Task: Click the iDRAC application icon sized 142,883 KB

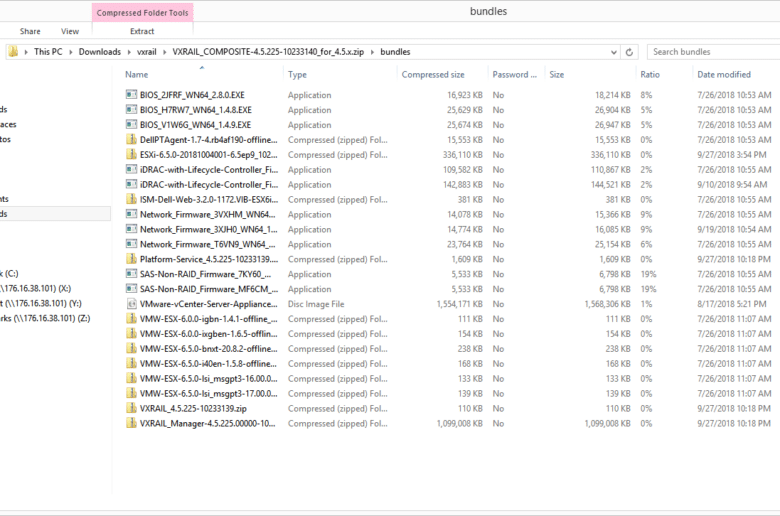Action: (131, 184)
